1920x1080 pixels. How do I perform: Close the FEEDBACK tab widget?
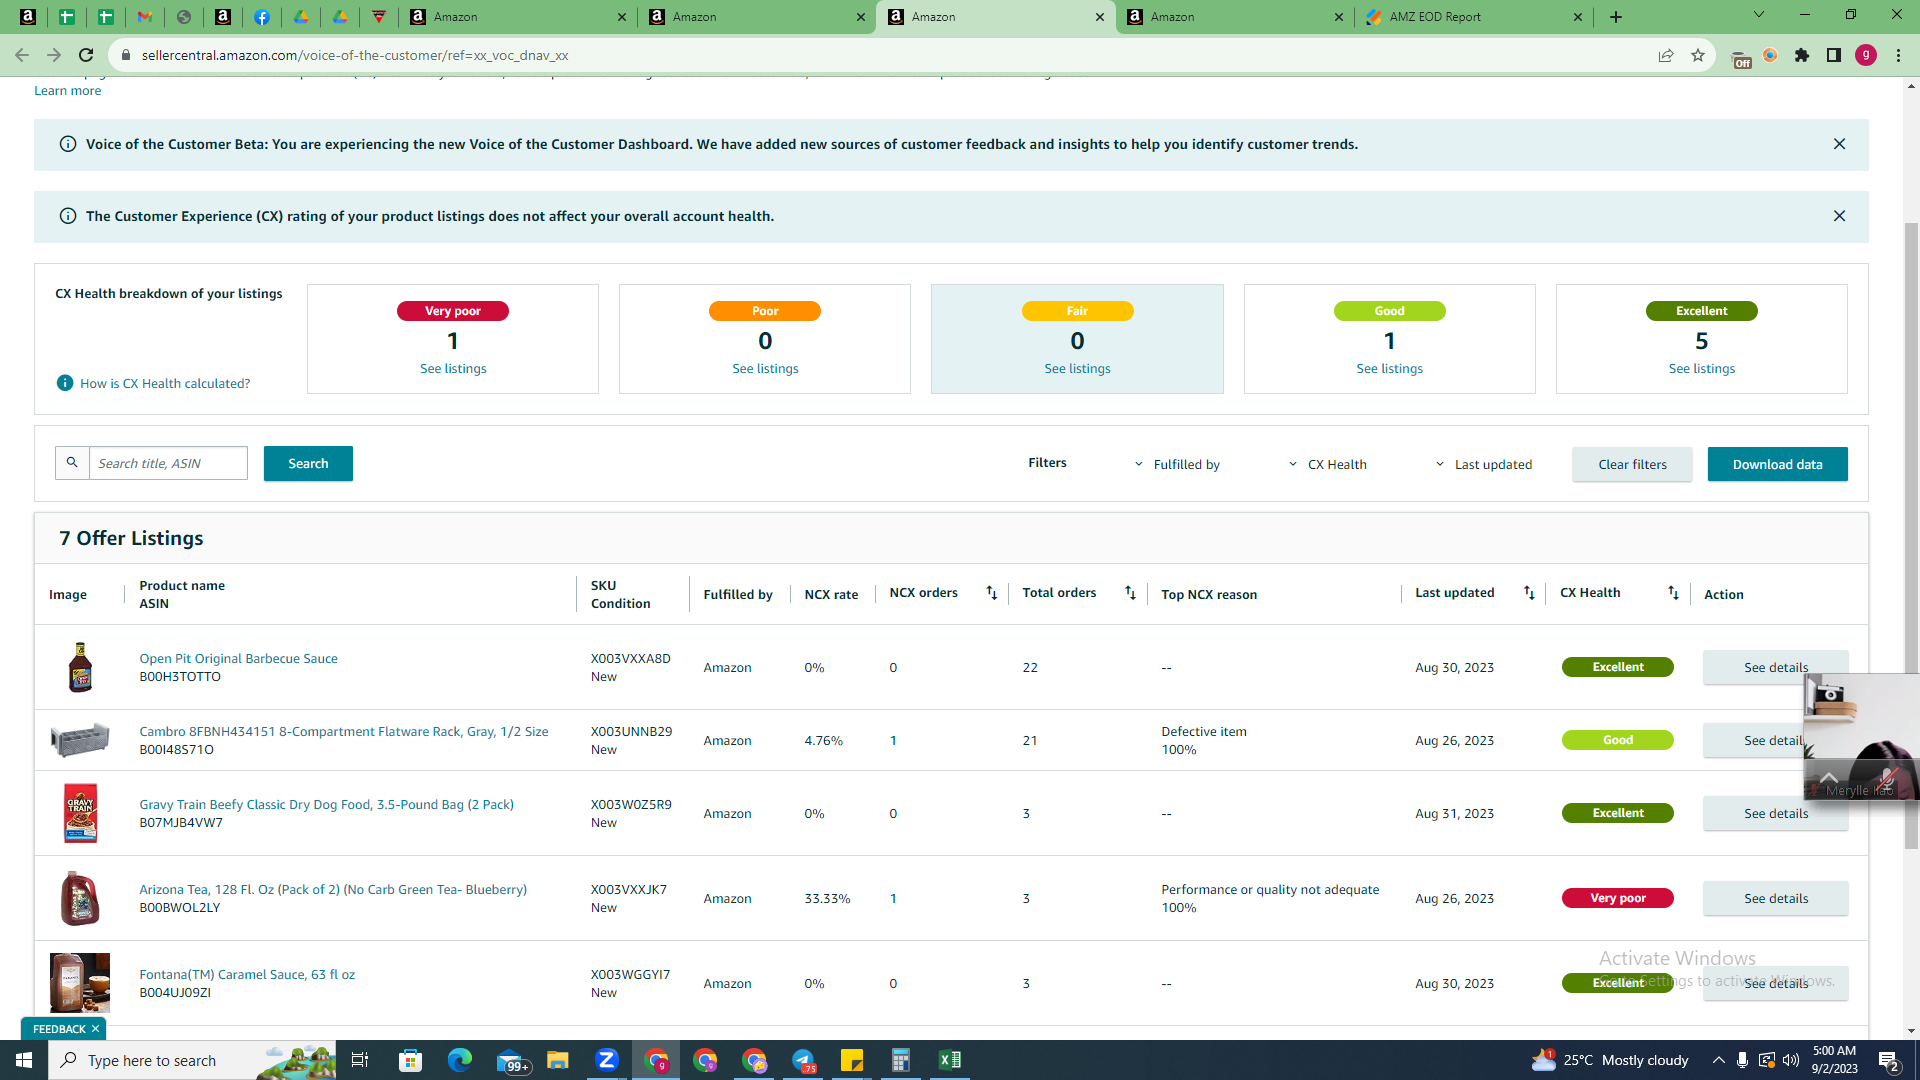95,1029
